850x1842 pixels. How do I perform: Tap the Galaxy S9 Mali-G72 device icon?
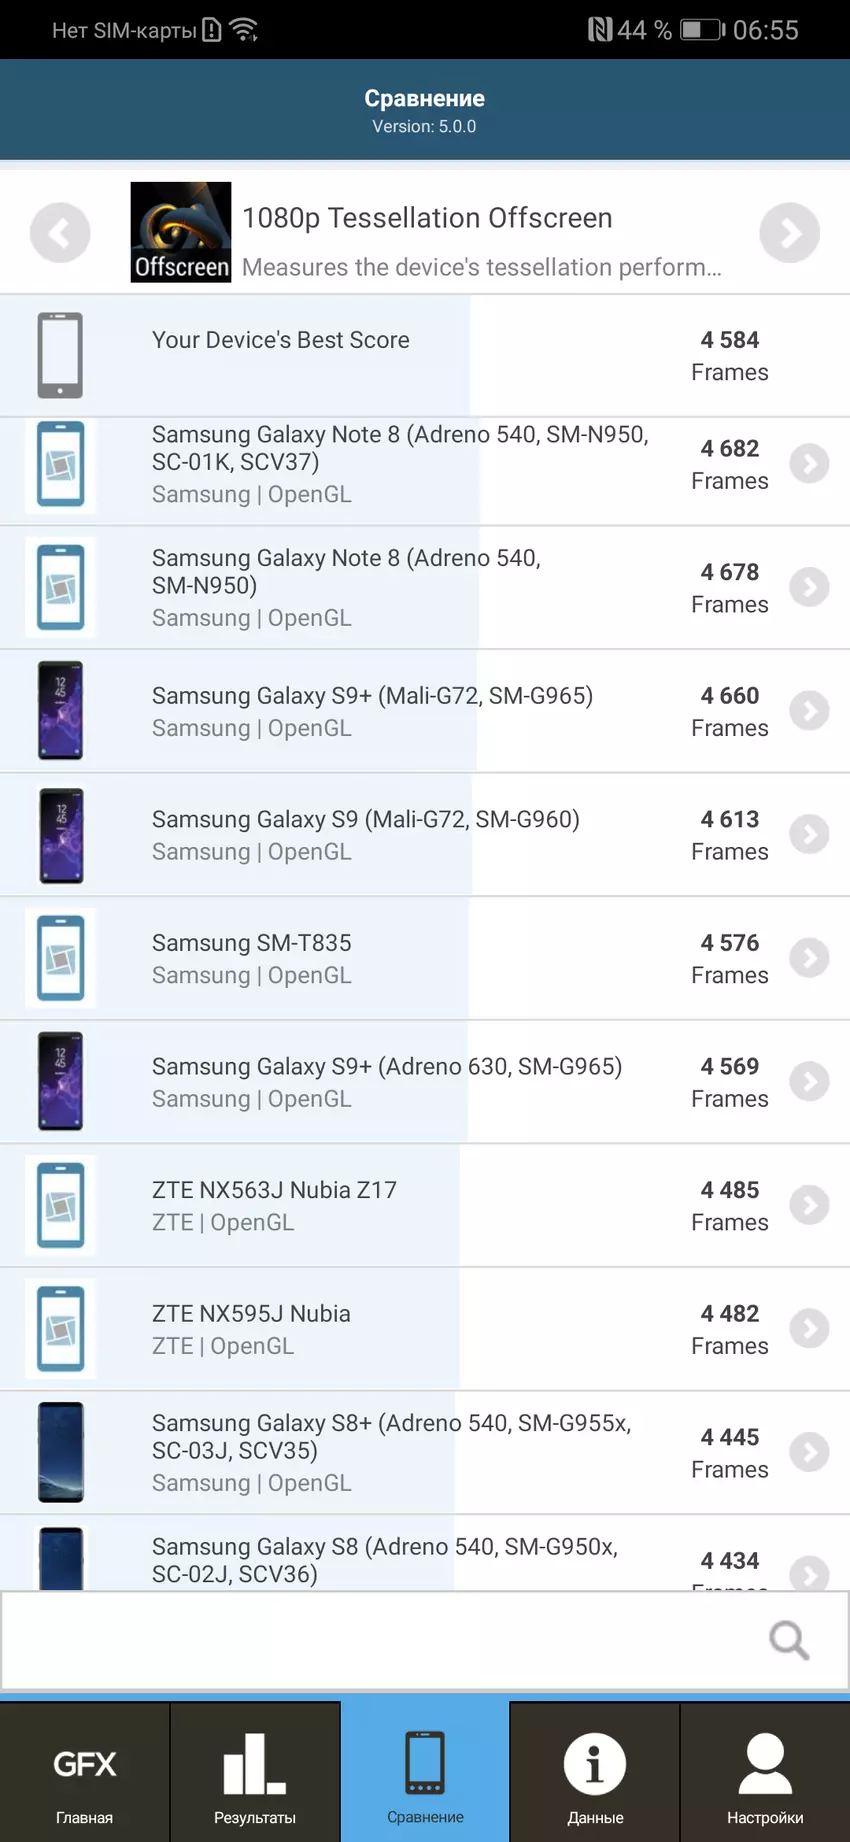61,835
